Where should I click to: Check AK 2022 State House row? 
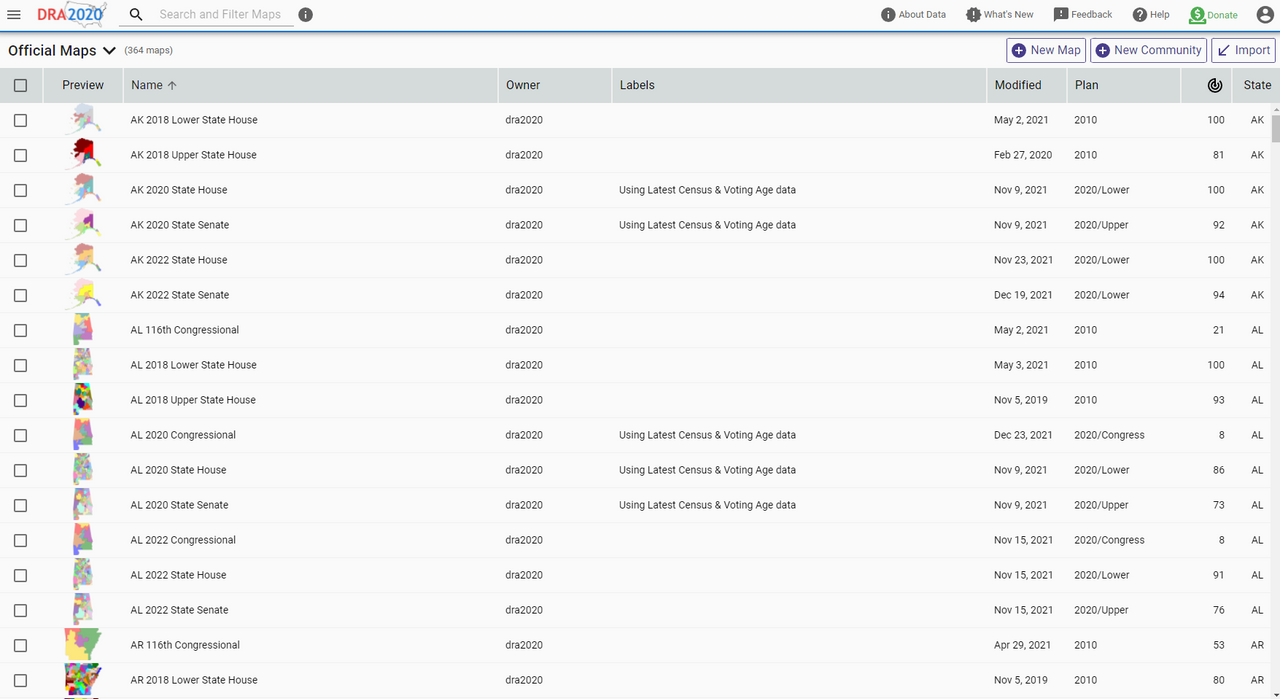click(20, 260)
